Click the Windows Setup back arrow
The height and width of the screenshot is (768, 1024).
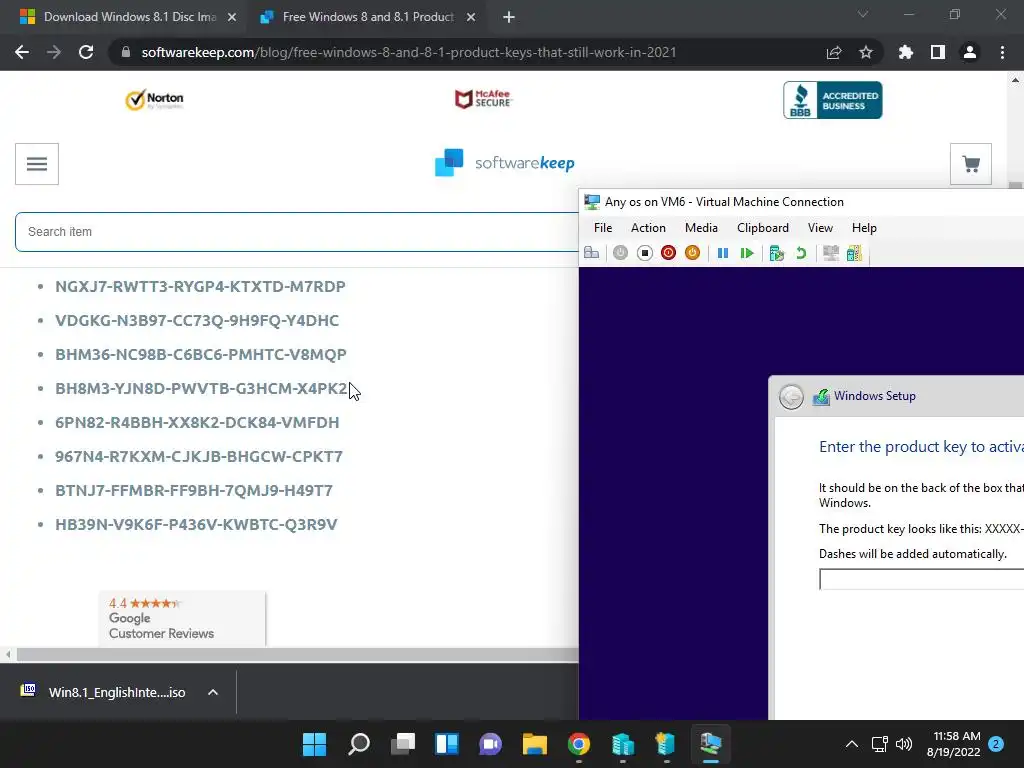point(791,396)
